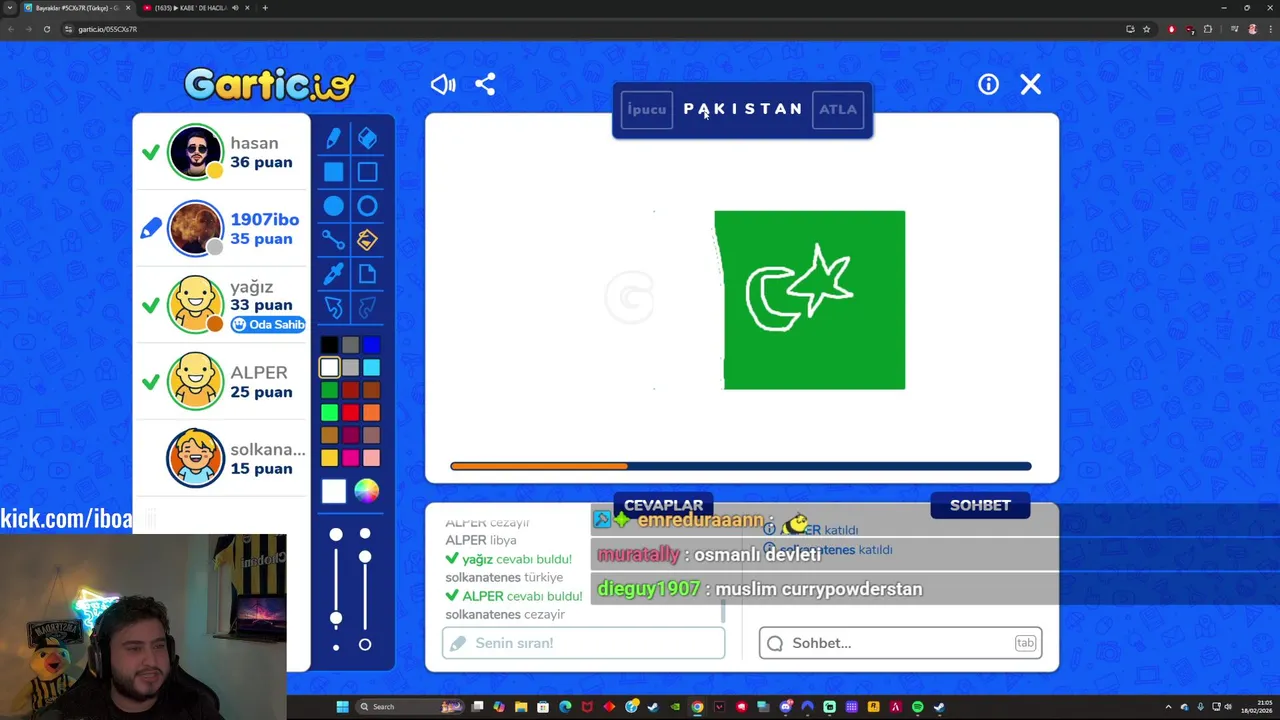
Task: Pick the light pink color swatch
Action: click(x=371, y=457)
